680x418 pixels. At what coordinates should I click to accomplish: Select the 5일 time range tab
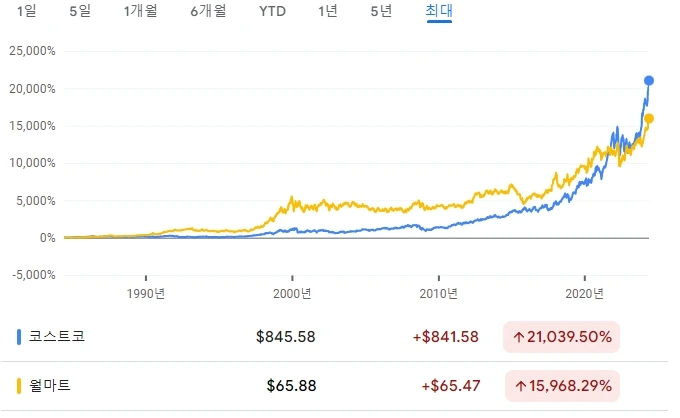[x=80, y=10]
